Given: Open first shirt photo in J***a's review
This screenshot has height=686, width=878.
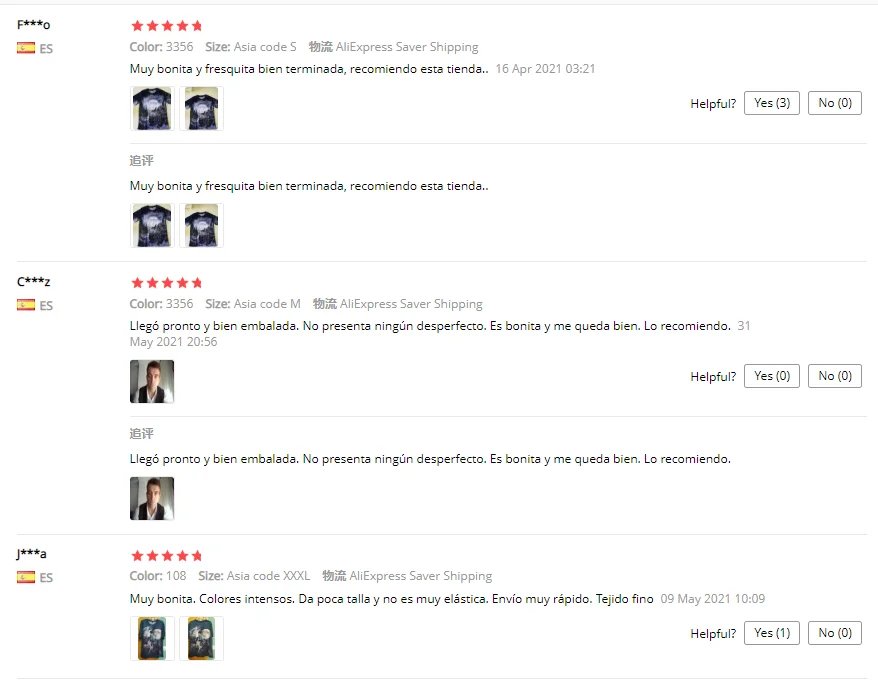Looking at the screenshot, I should tap(152, 638).
